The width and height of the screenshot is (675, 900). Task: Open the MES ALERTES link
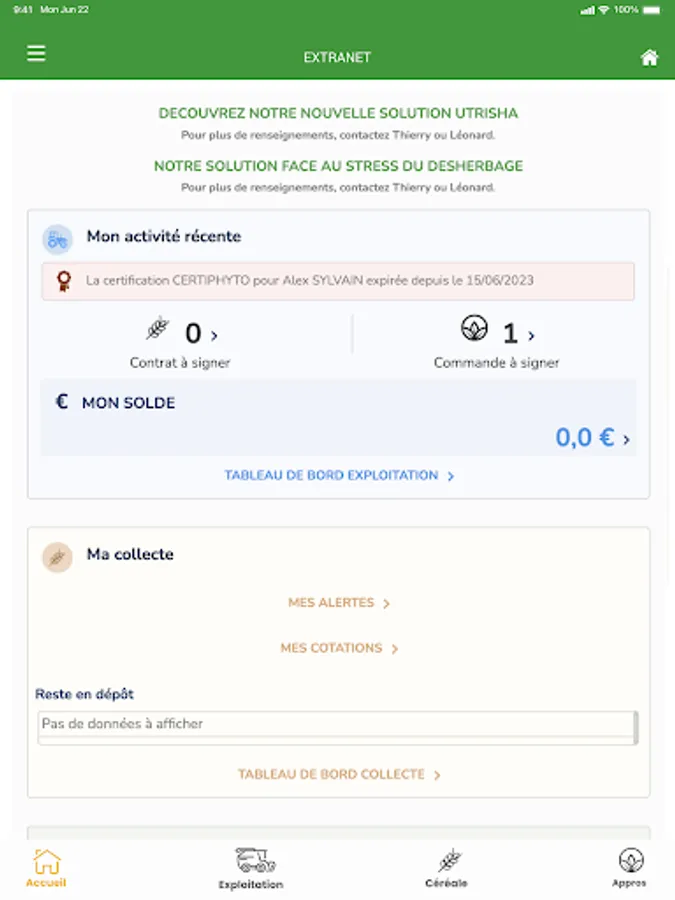(339, 603)
